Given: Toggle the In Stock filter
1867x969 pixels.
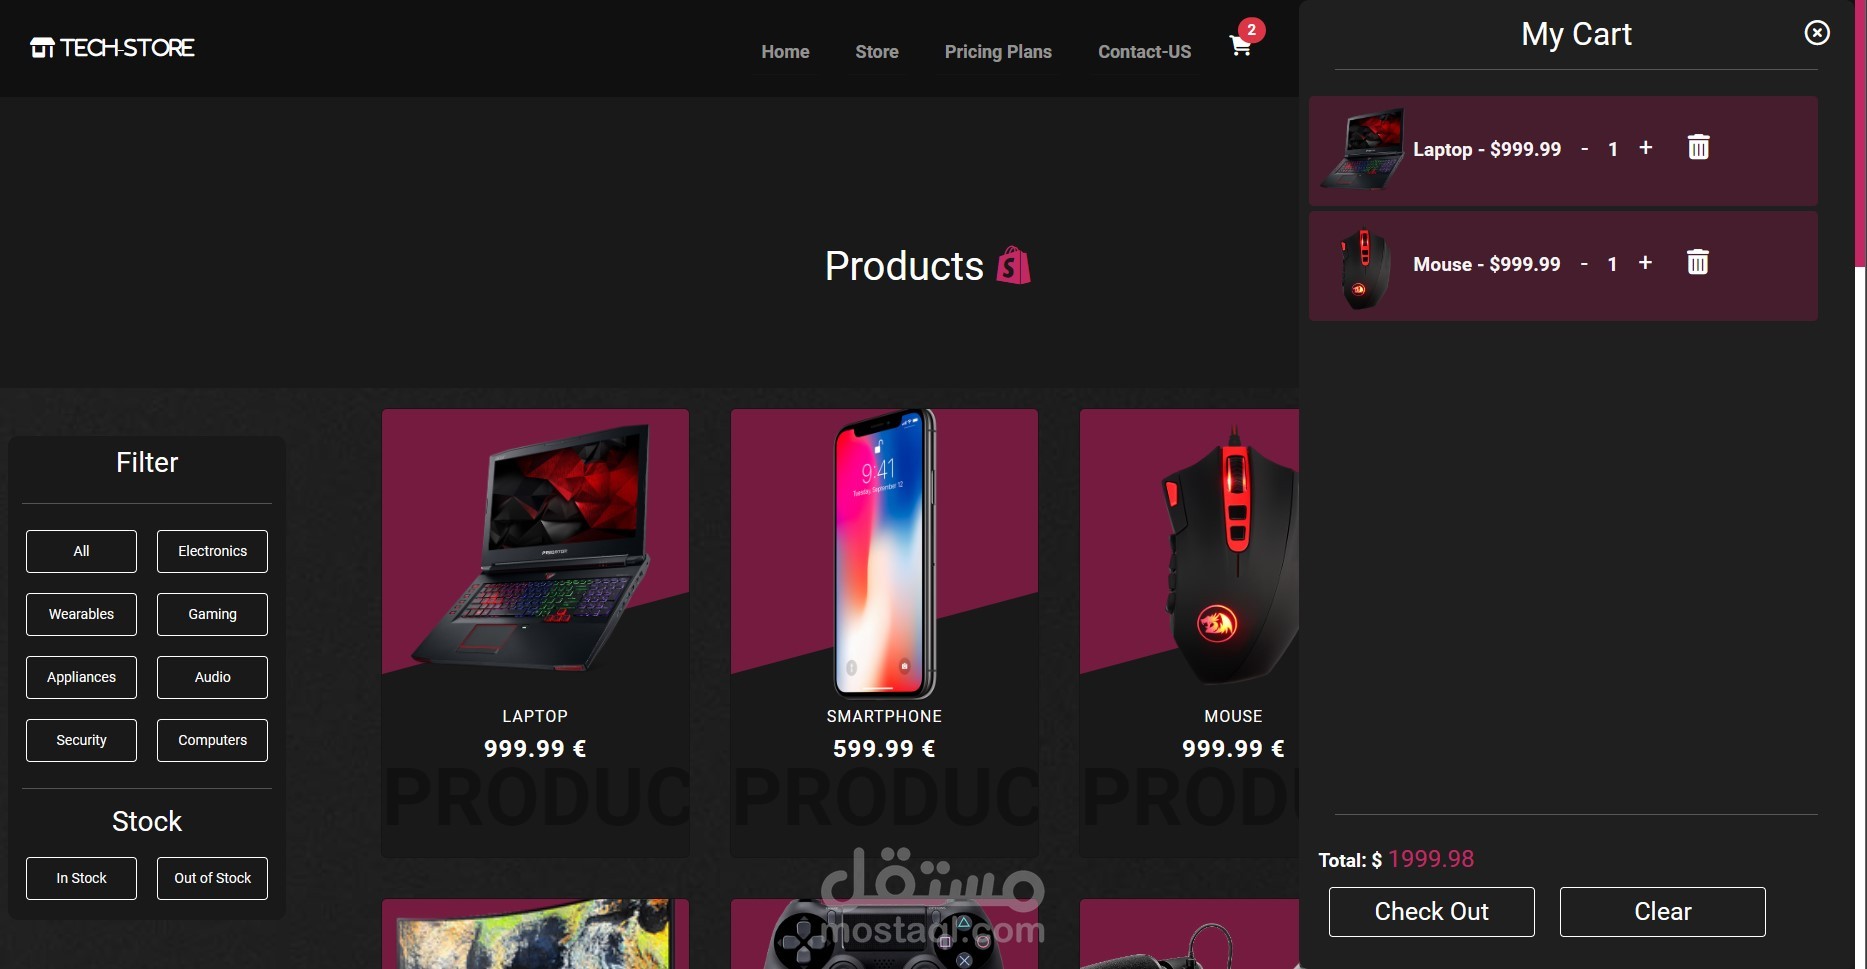Looking at the screenshot, I should pos(81,878).
